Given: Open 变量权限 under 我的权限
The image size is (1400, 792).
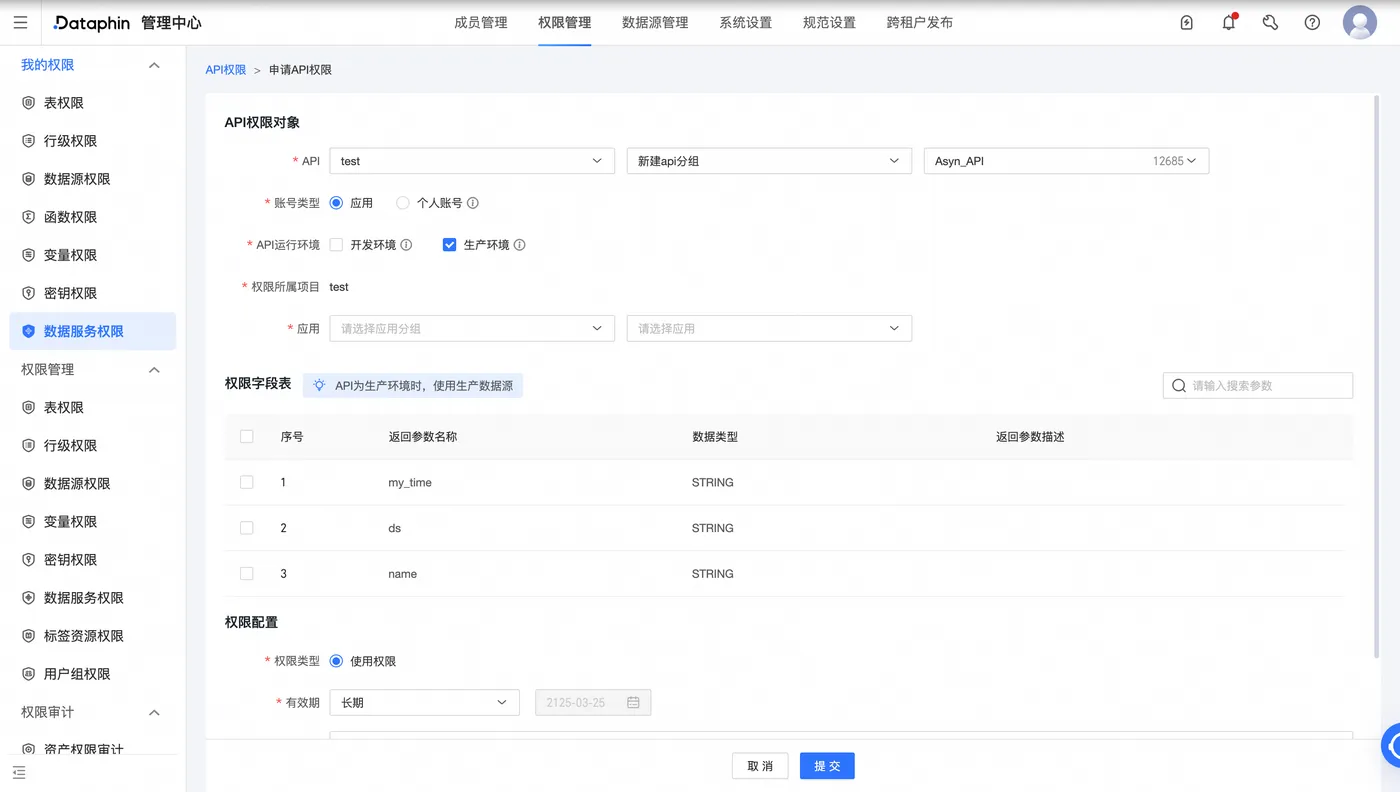Looking at the screenshot, I should coord(92,255).
